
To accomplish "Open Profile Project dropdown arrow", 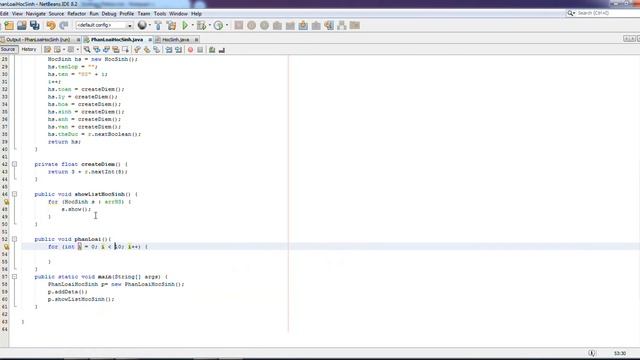I will pos(227,25).
